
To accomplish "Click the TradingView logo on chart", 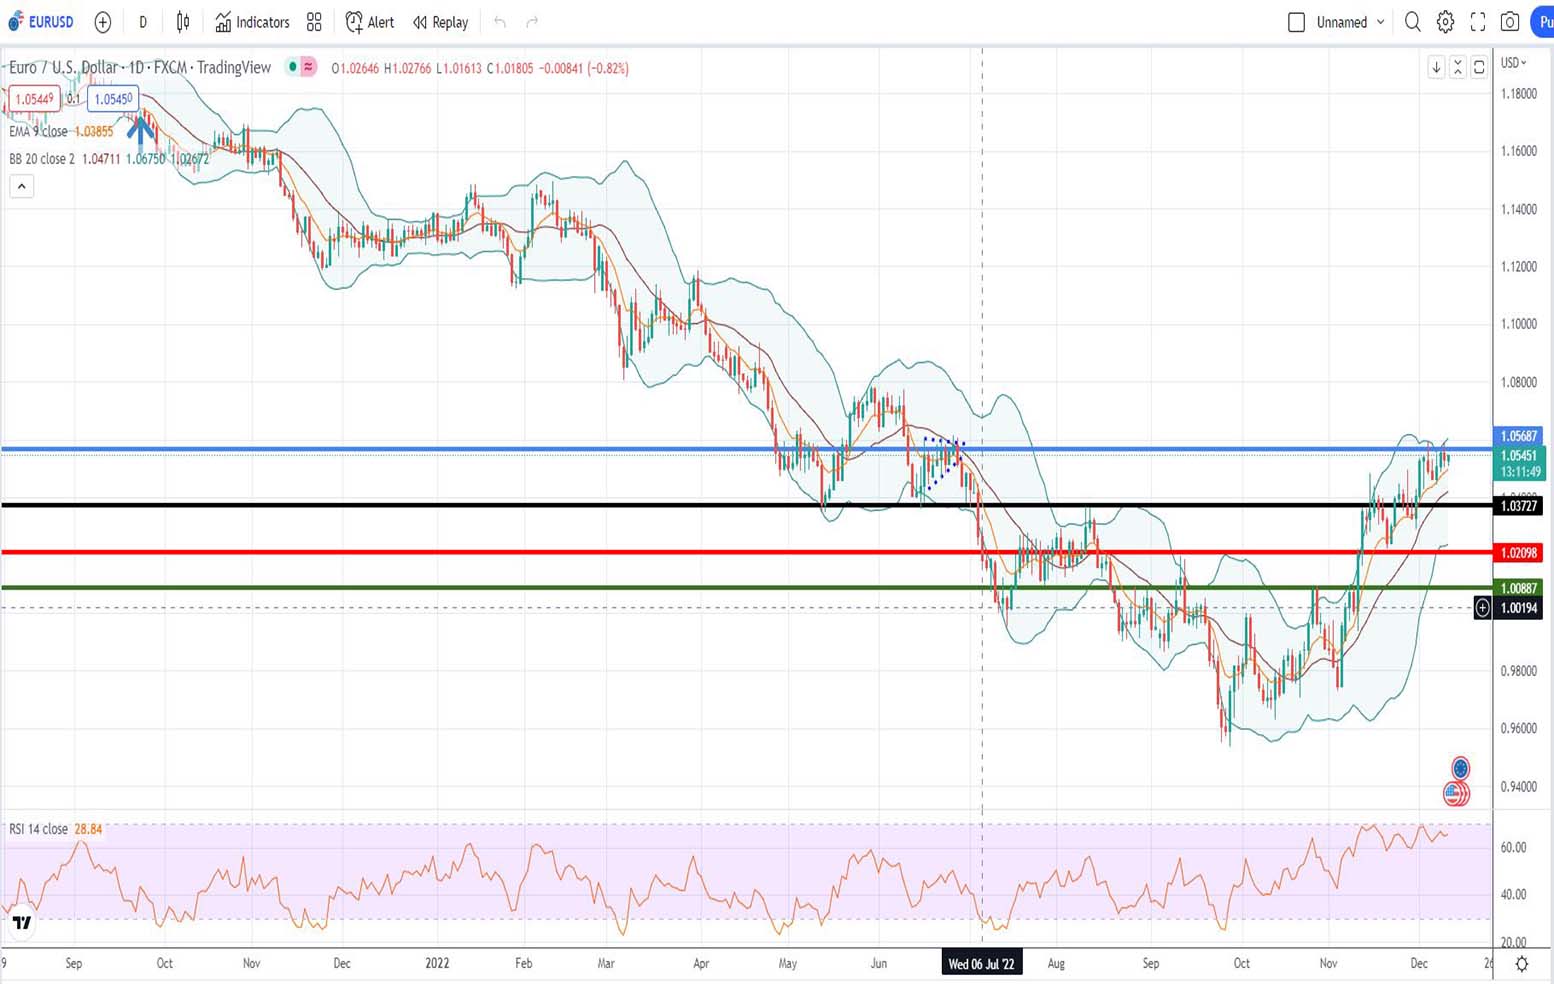I will [x=22, y=923].
